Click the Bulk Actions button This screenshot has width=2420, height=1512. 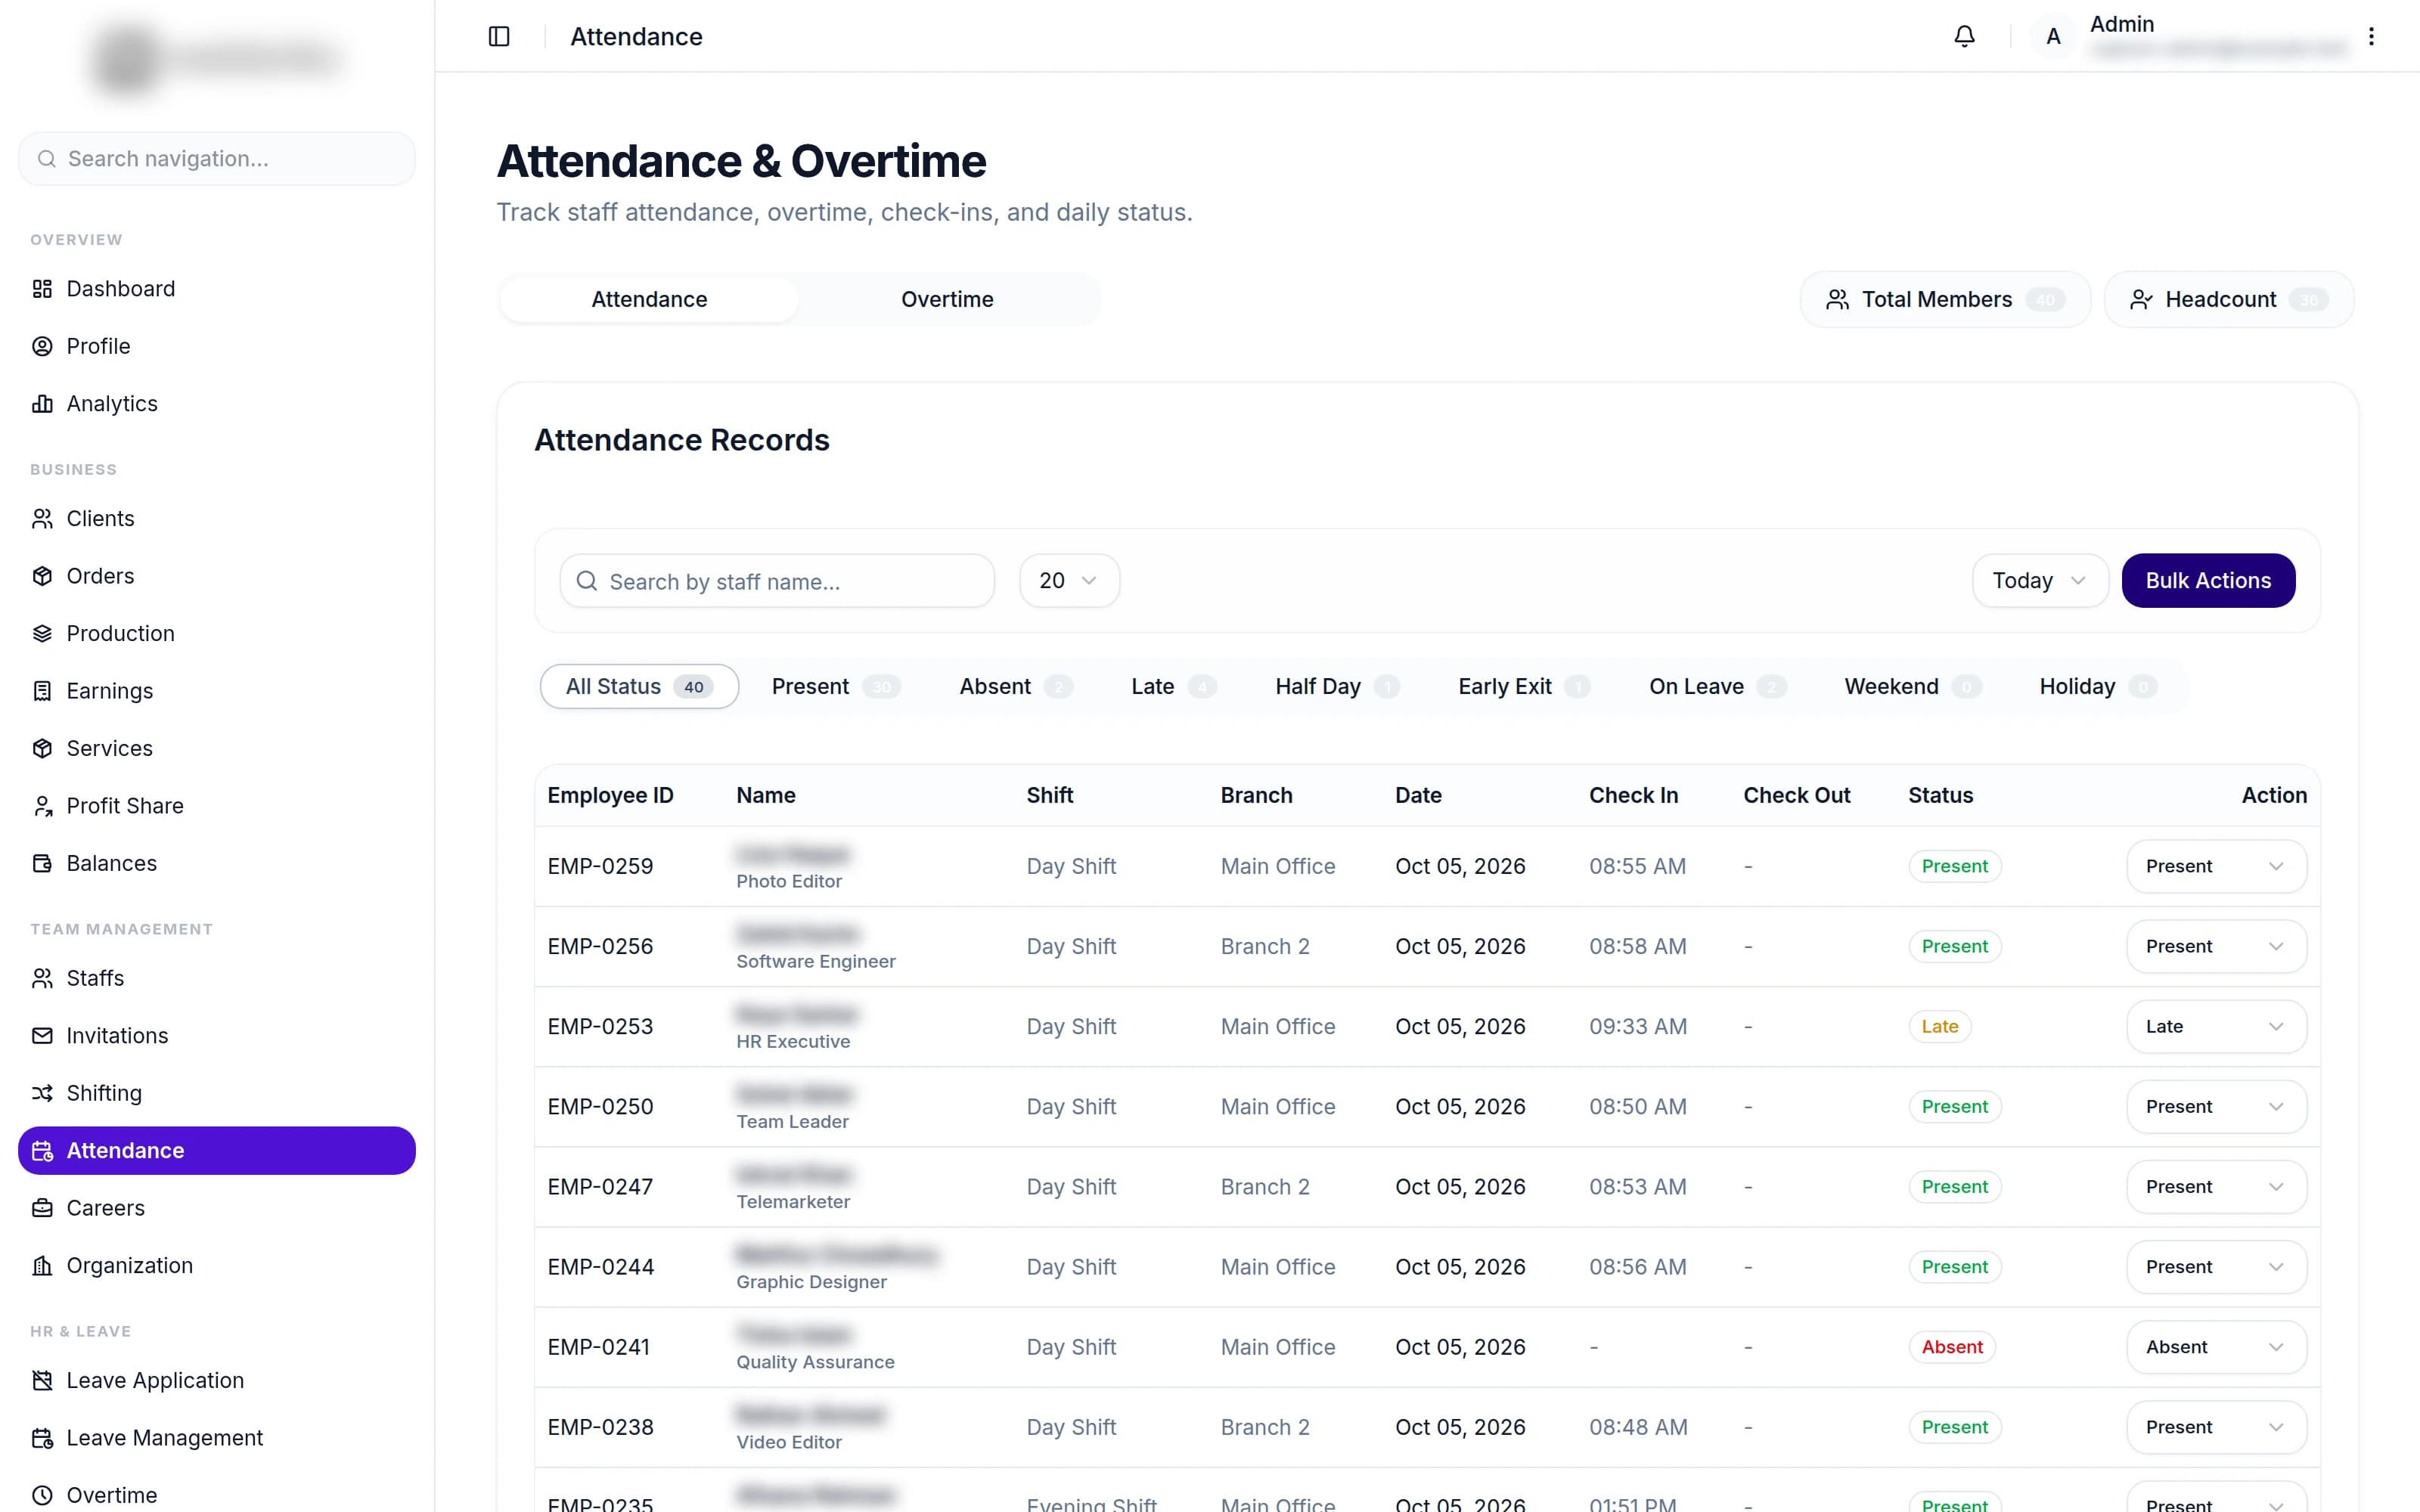tap(2208, 581)
